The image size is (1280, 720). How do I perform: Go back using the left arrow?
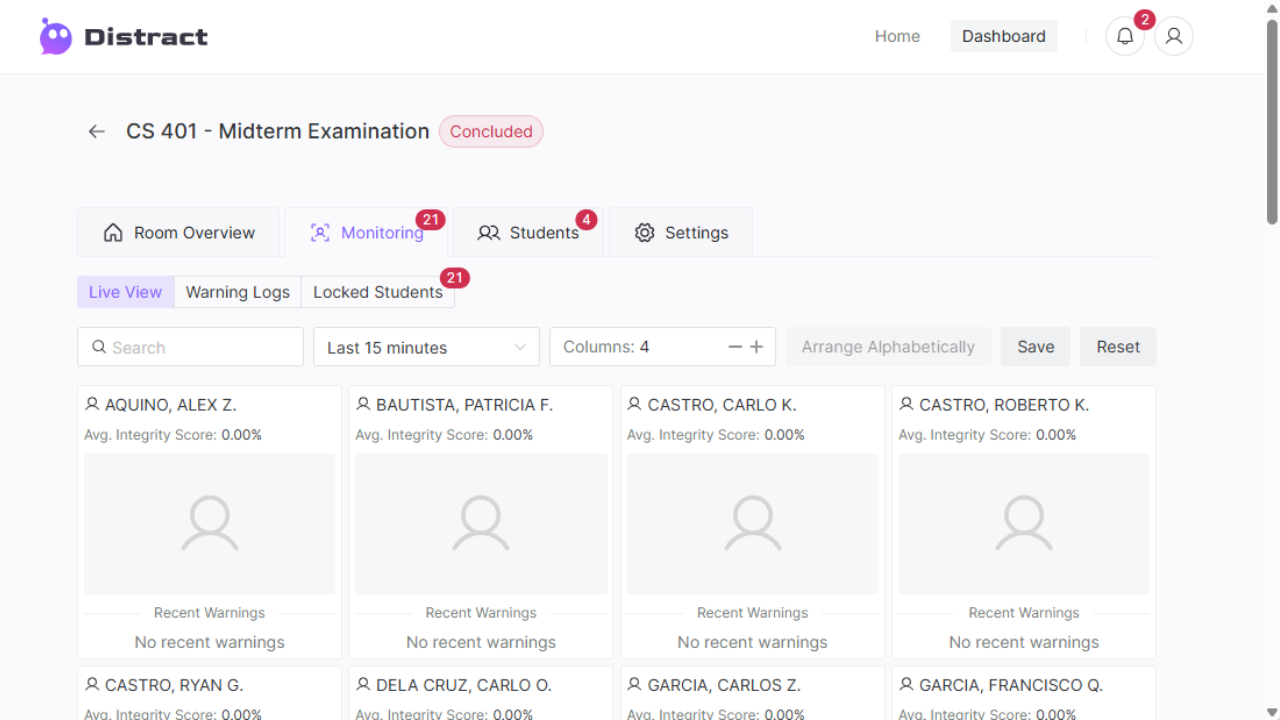tap(96, 131)
